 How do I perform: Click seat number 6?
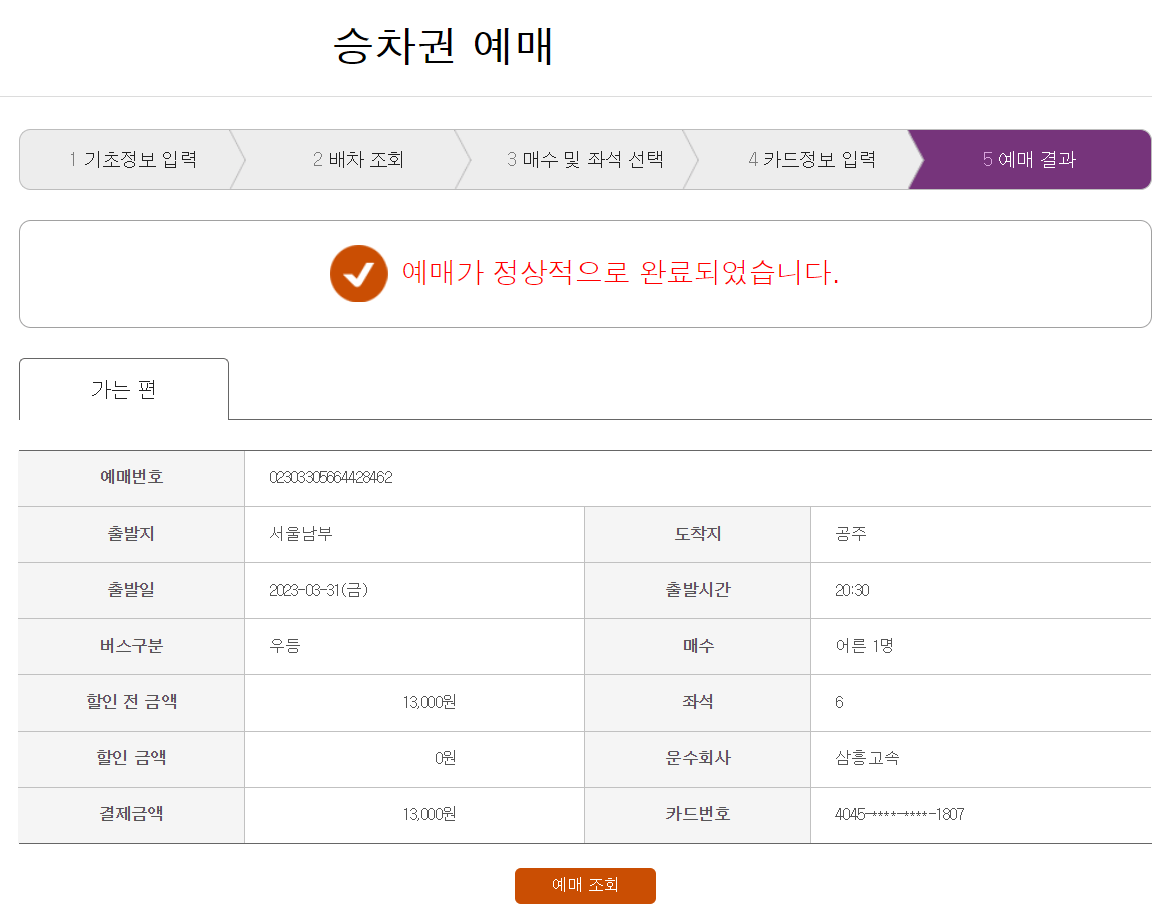[839, 702]
